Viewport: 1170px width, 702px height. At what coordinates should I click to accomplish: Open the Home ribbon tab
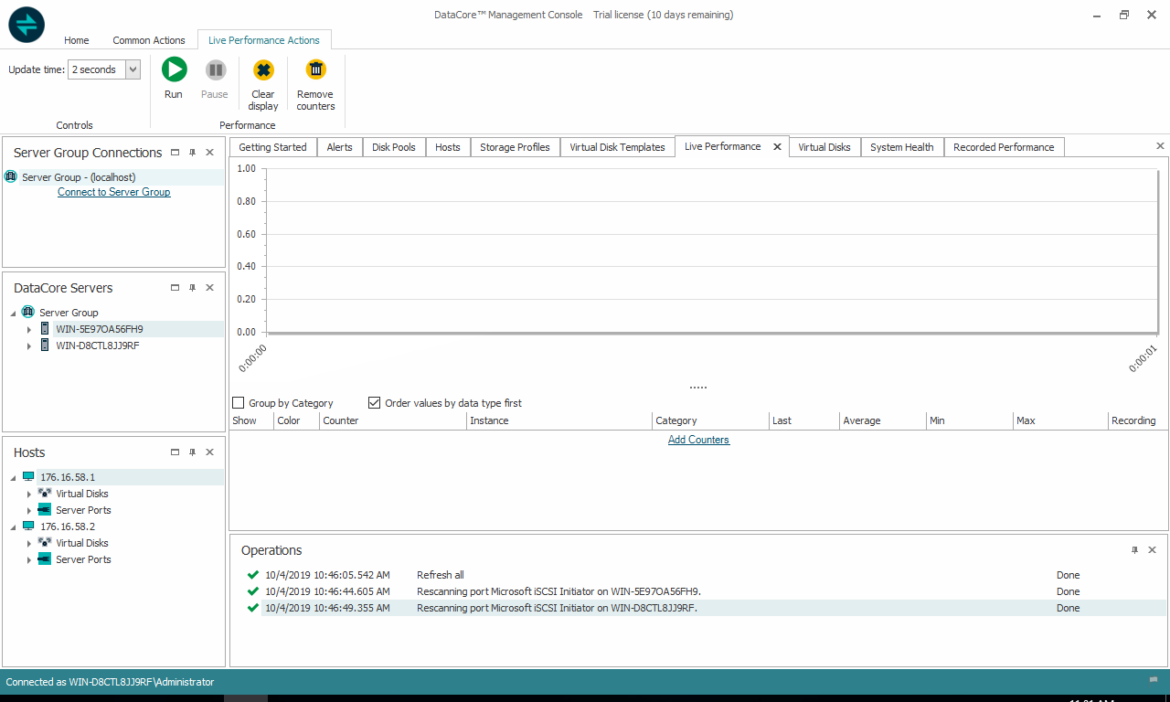76,40
